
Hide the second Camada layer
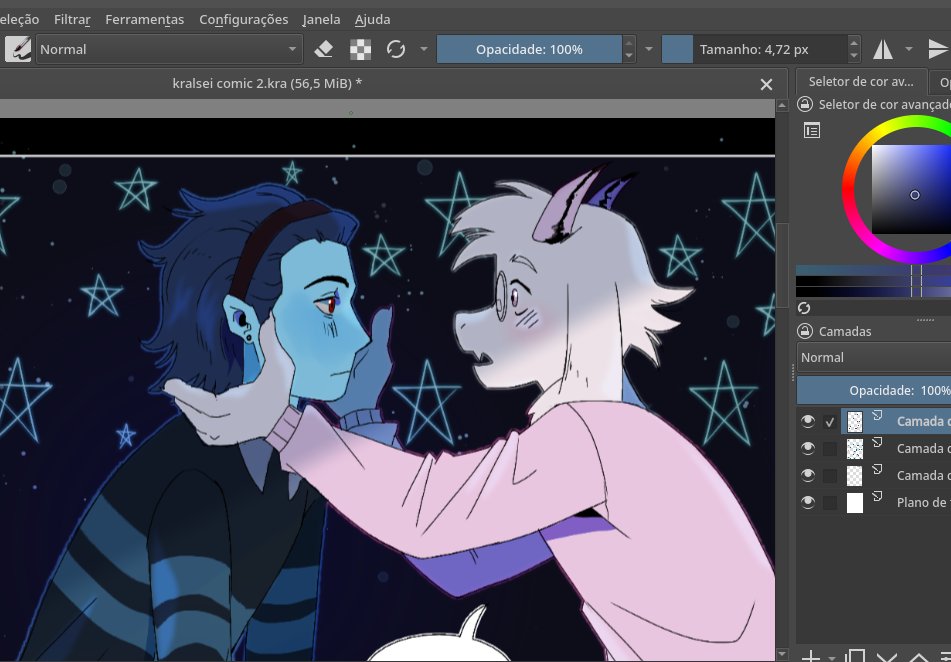click(807, 448)
